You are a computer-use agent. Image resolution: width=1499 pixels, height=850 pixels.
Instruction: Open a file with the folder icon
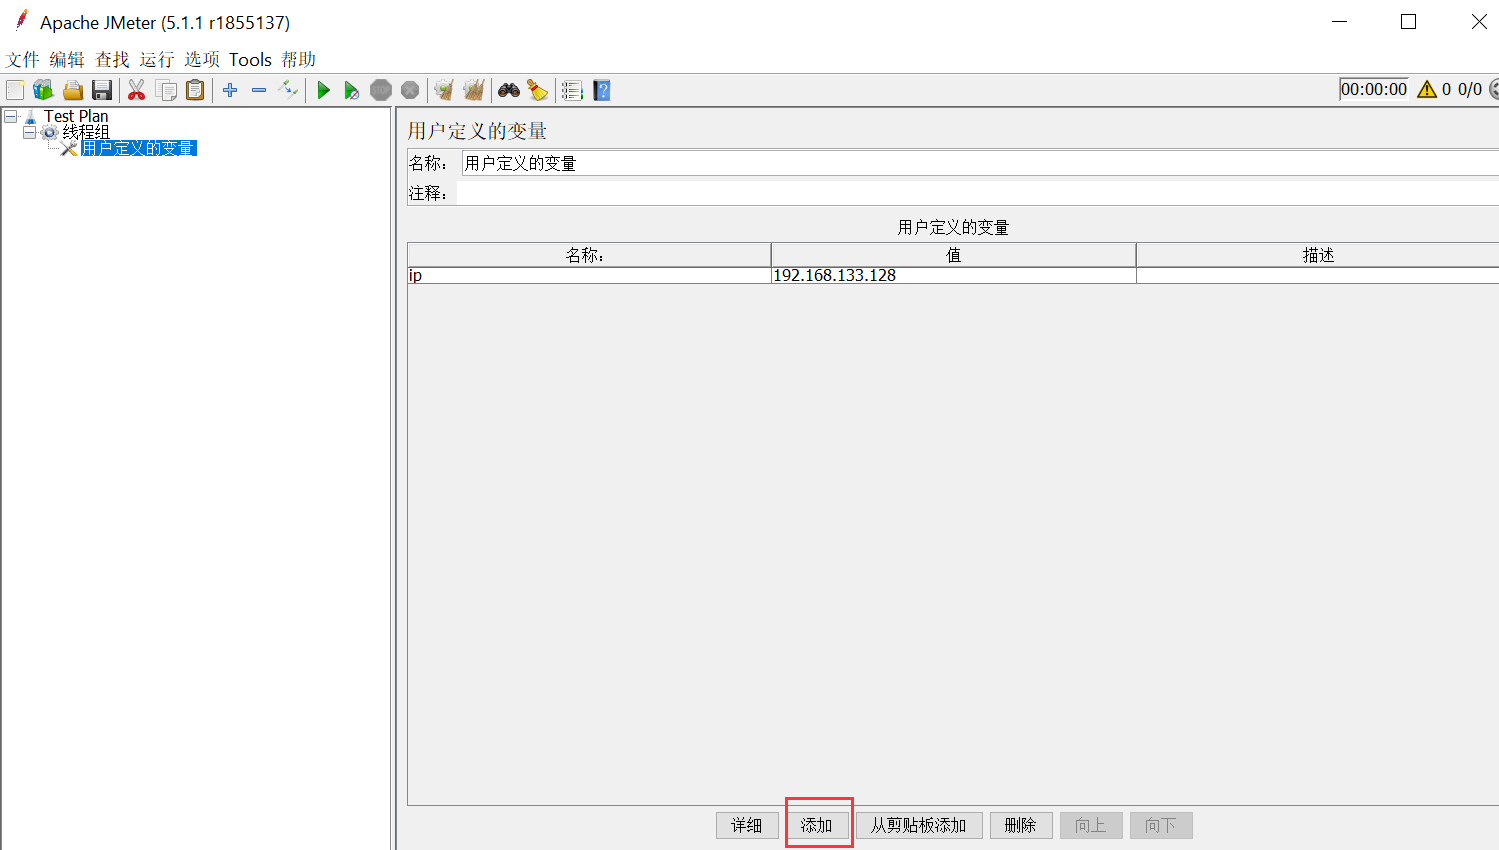73,90
